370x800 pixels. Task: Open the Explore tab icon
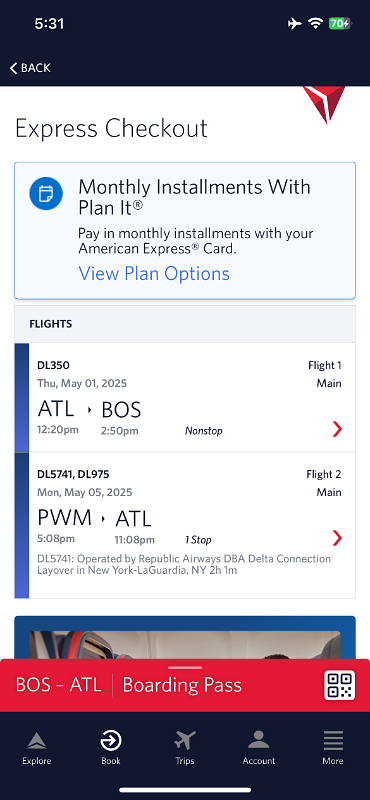(37, 741)
